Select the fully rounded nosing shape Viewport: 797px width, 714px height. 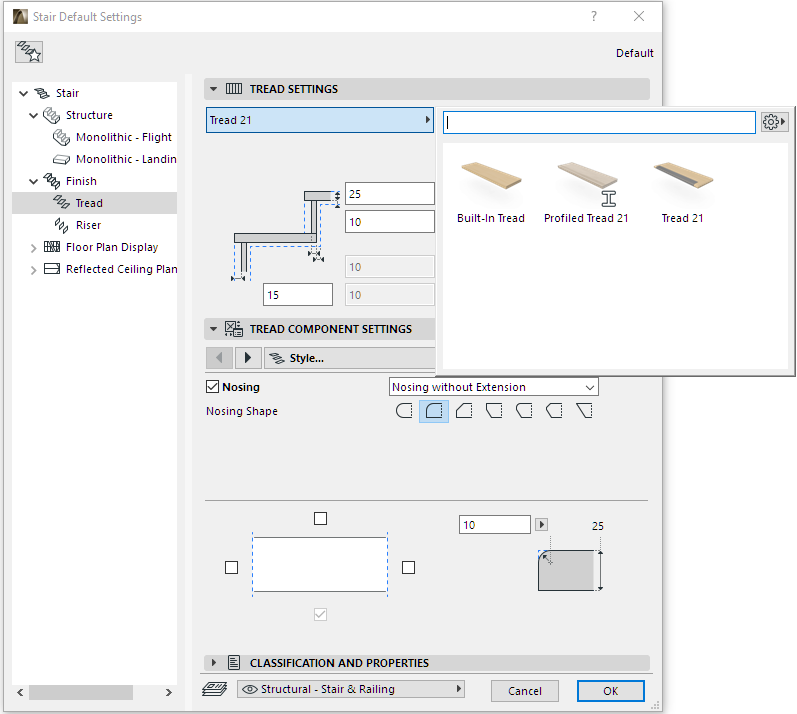click(404, 411)
